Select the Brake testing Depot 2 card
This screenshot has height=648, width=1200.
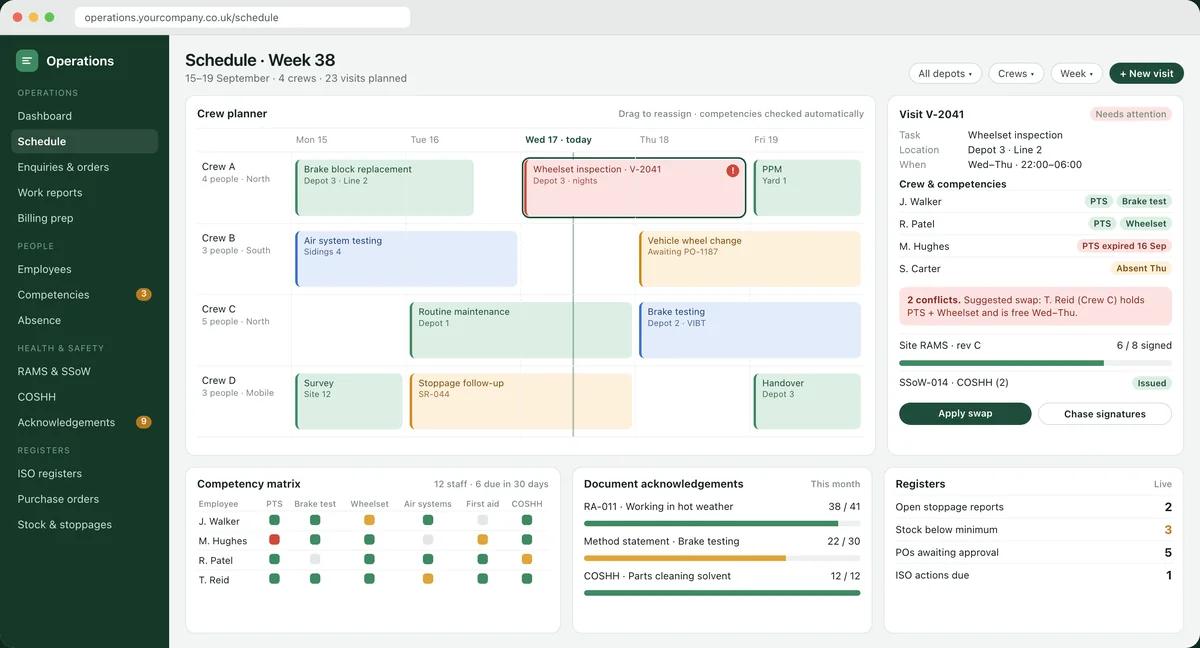point(750,330)
